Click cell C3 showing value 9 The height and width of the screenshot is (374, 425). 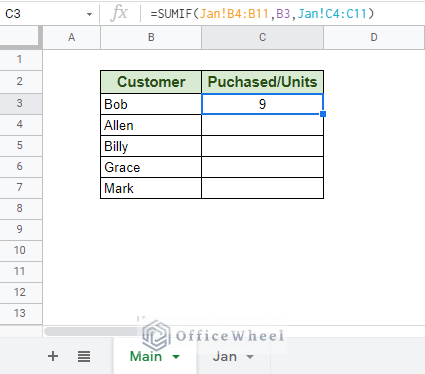tap(263, 104)
